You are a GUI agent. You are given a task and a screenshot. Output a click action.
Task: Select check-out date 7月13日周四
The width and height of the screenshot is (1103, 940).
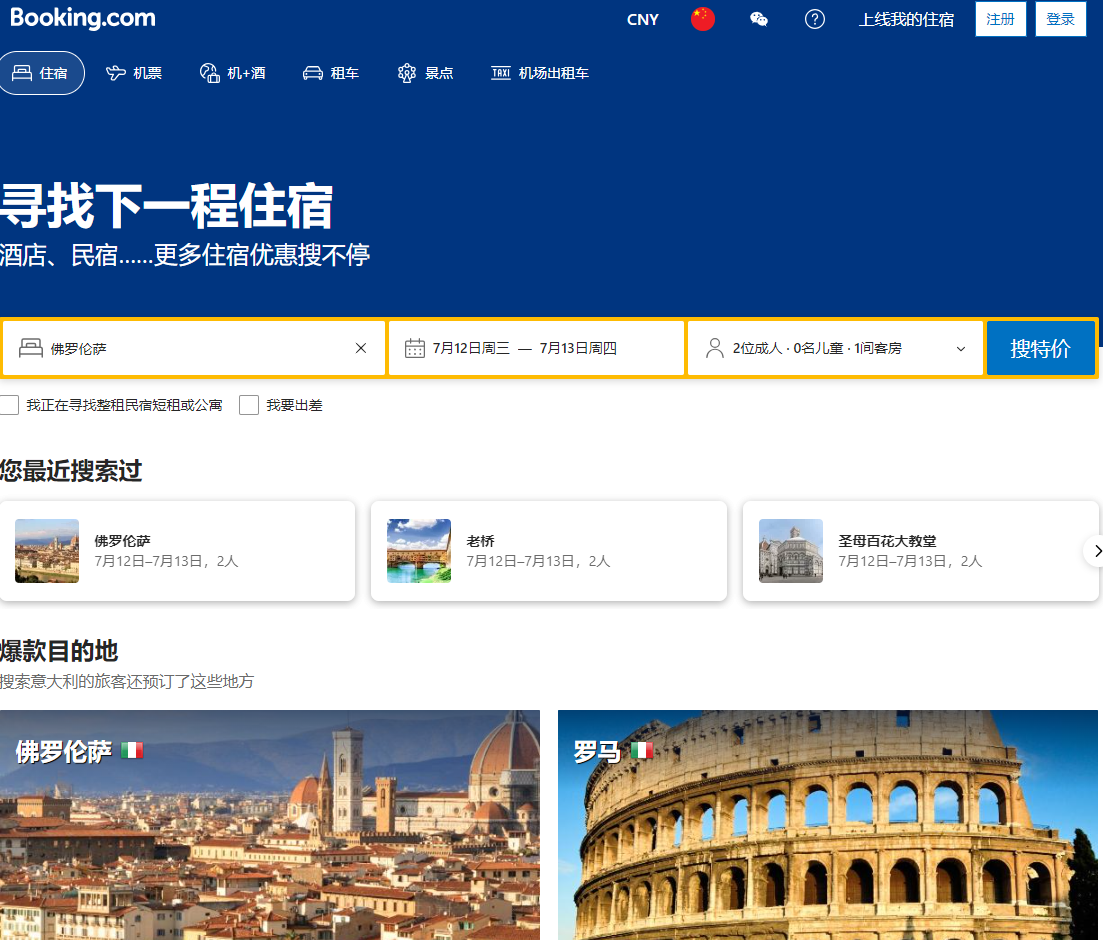578,348
